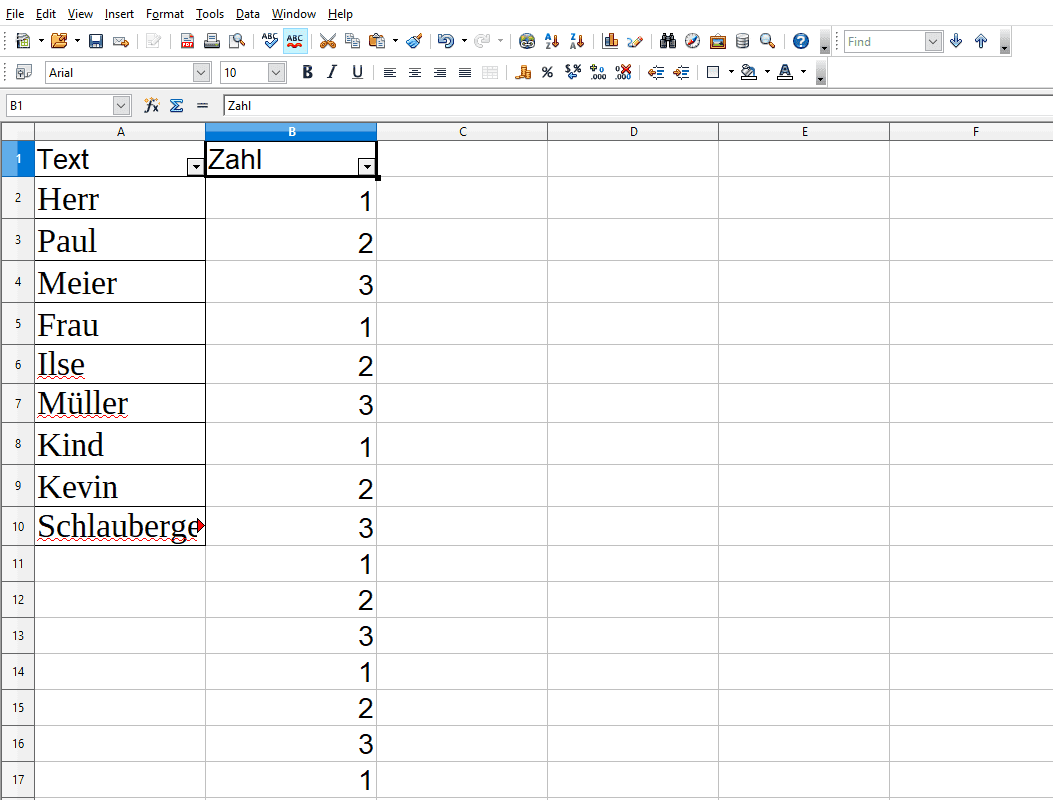This screenshot has width=1053, height=800.
Task: Export directly as PDF
Action: click(188, 41)
